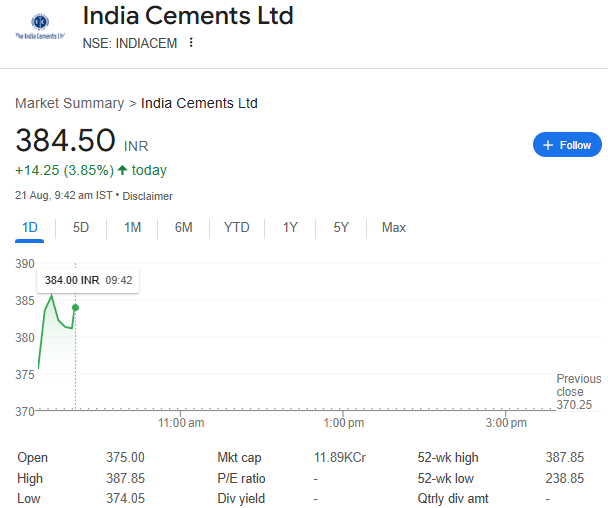608x508 pixels.
Task: View the 1Y price history
Action: click(x=290, y=227)
